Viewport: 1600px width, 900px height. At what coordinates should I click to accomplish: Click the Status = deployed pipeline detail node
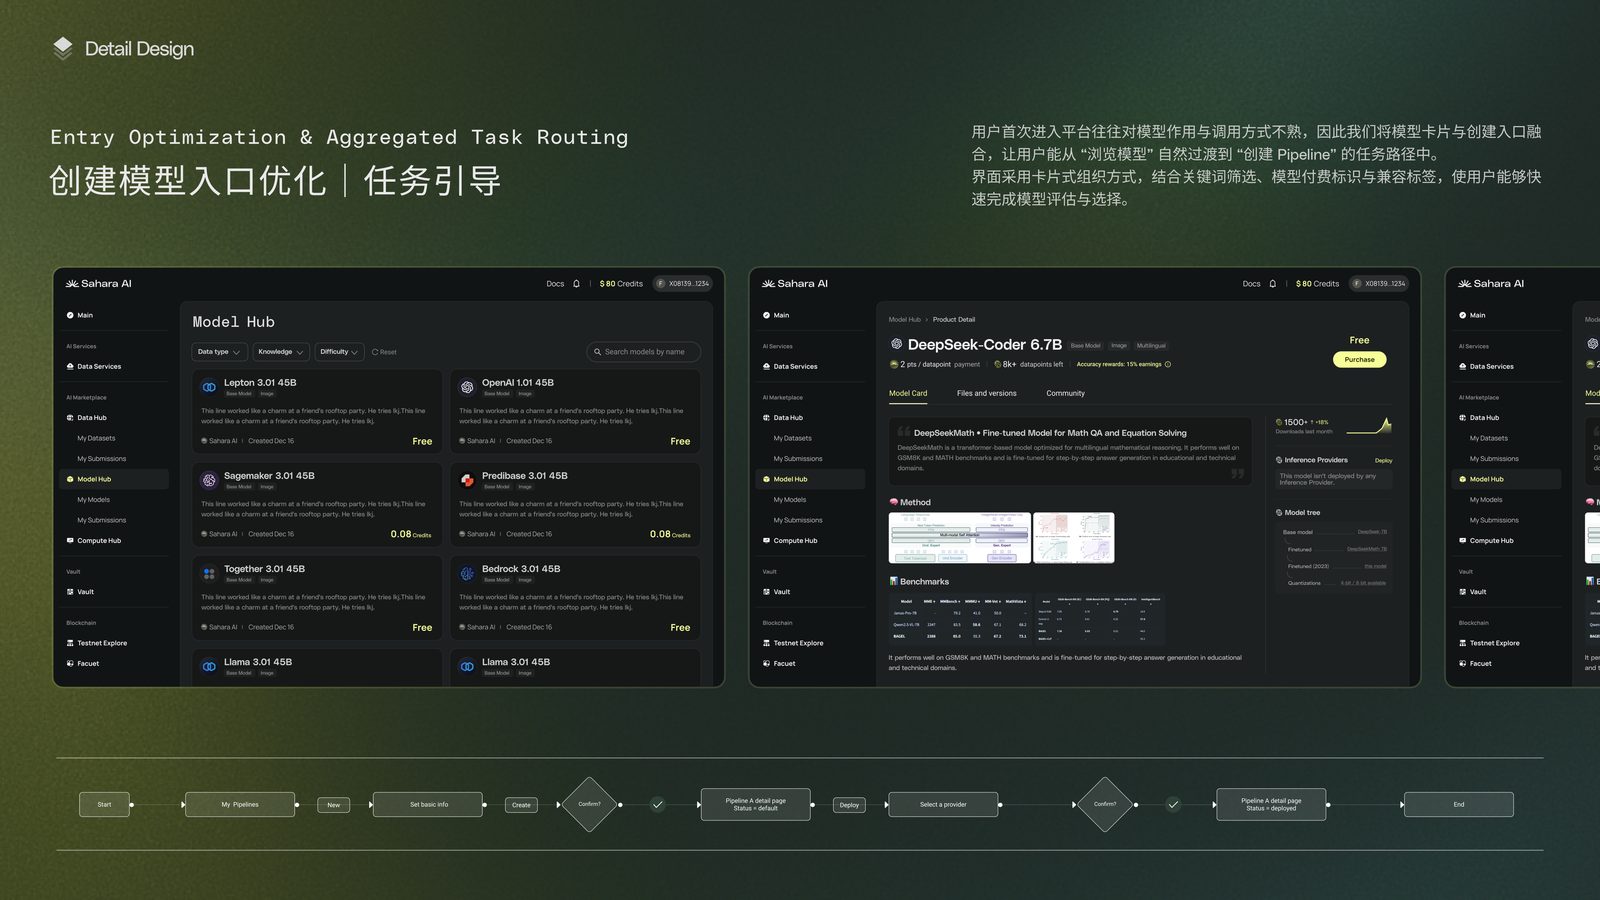pos(1271,804)
